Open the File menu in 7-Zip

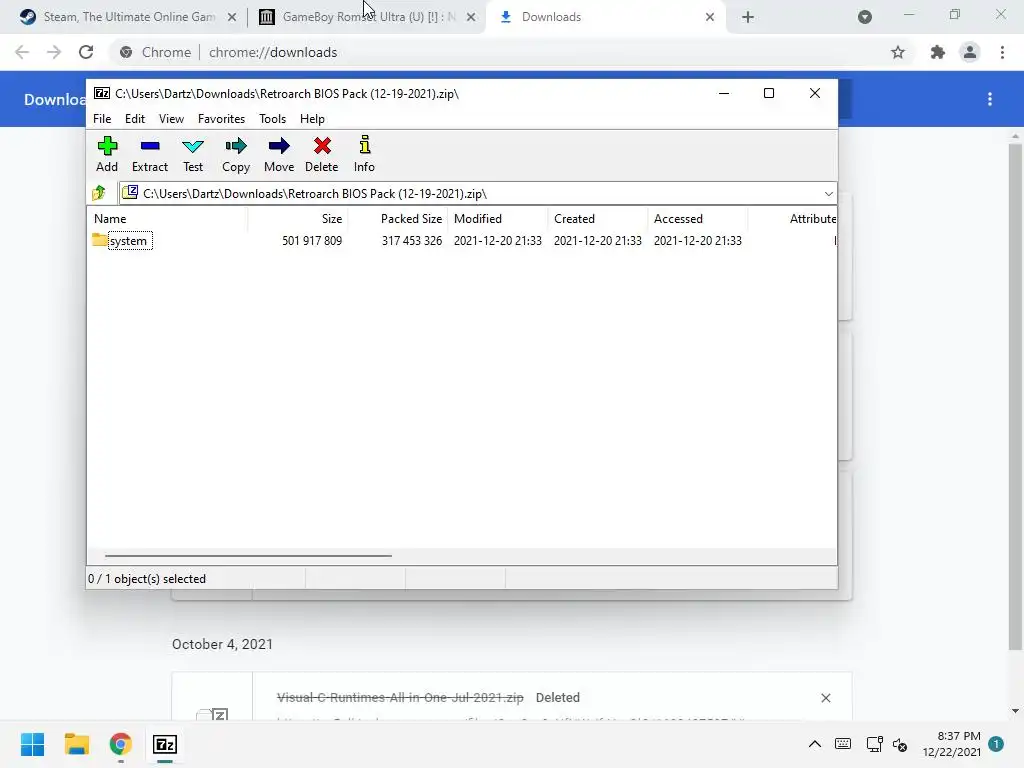102,119
